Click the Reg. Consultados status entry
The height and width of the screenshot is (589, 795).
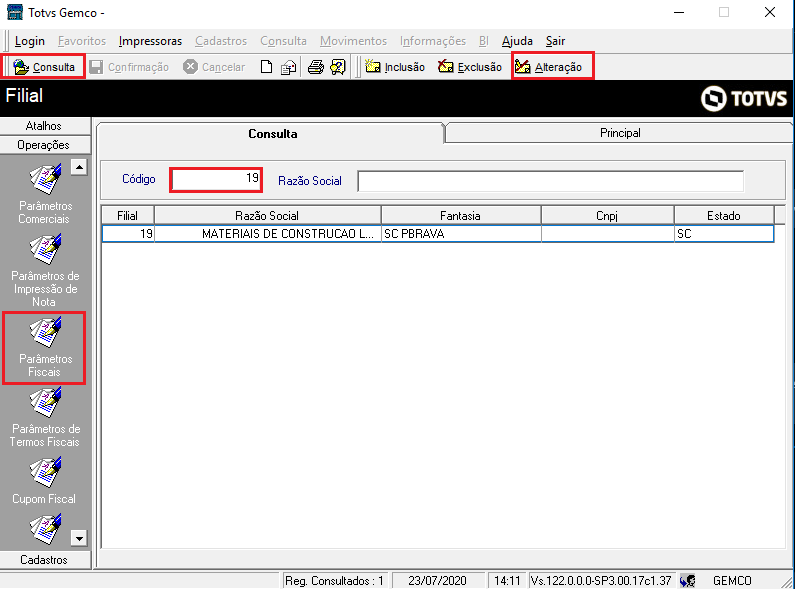coord(334,580)
